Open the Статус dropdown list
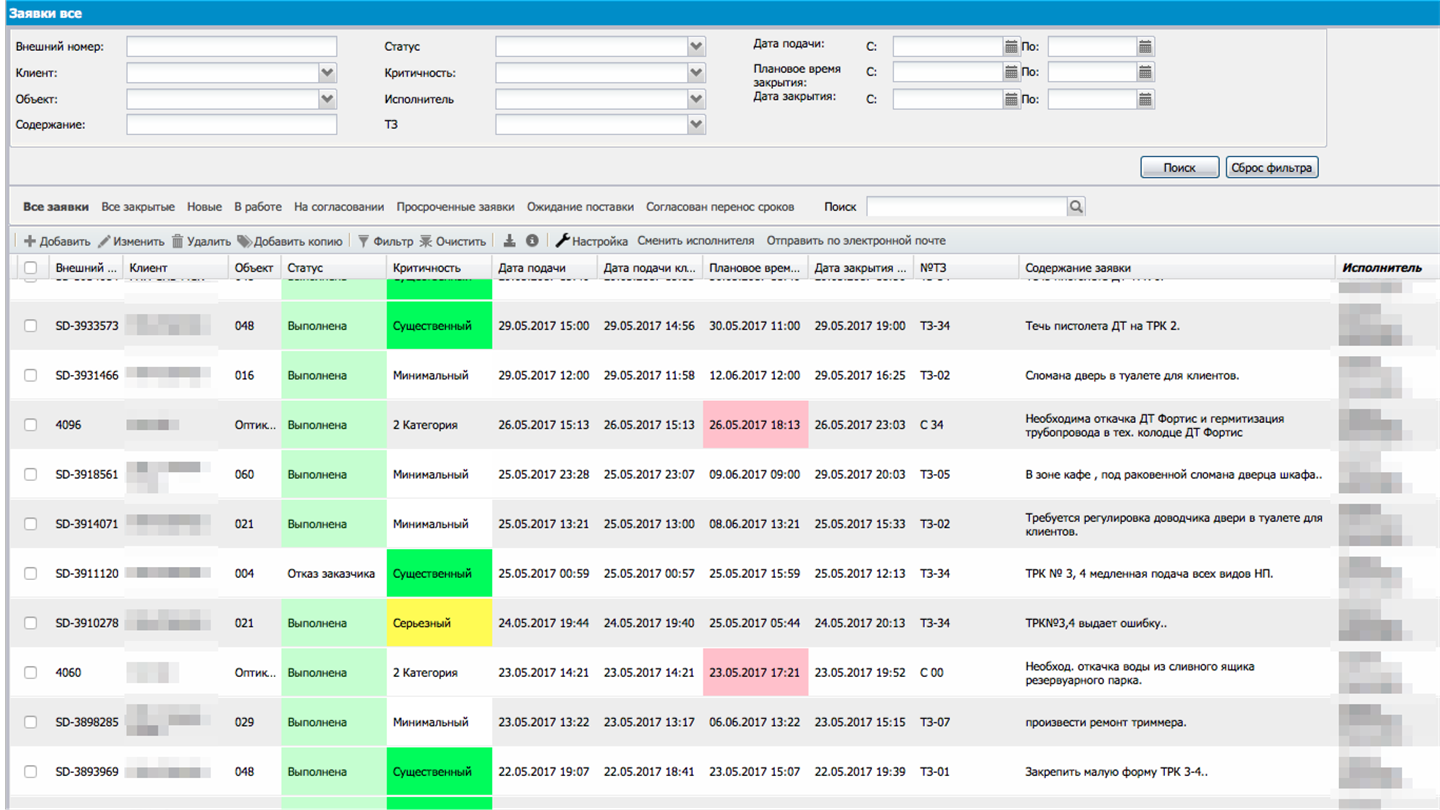This screenshot has height=810, width=1440. click(696, 47)
